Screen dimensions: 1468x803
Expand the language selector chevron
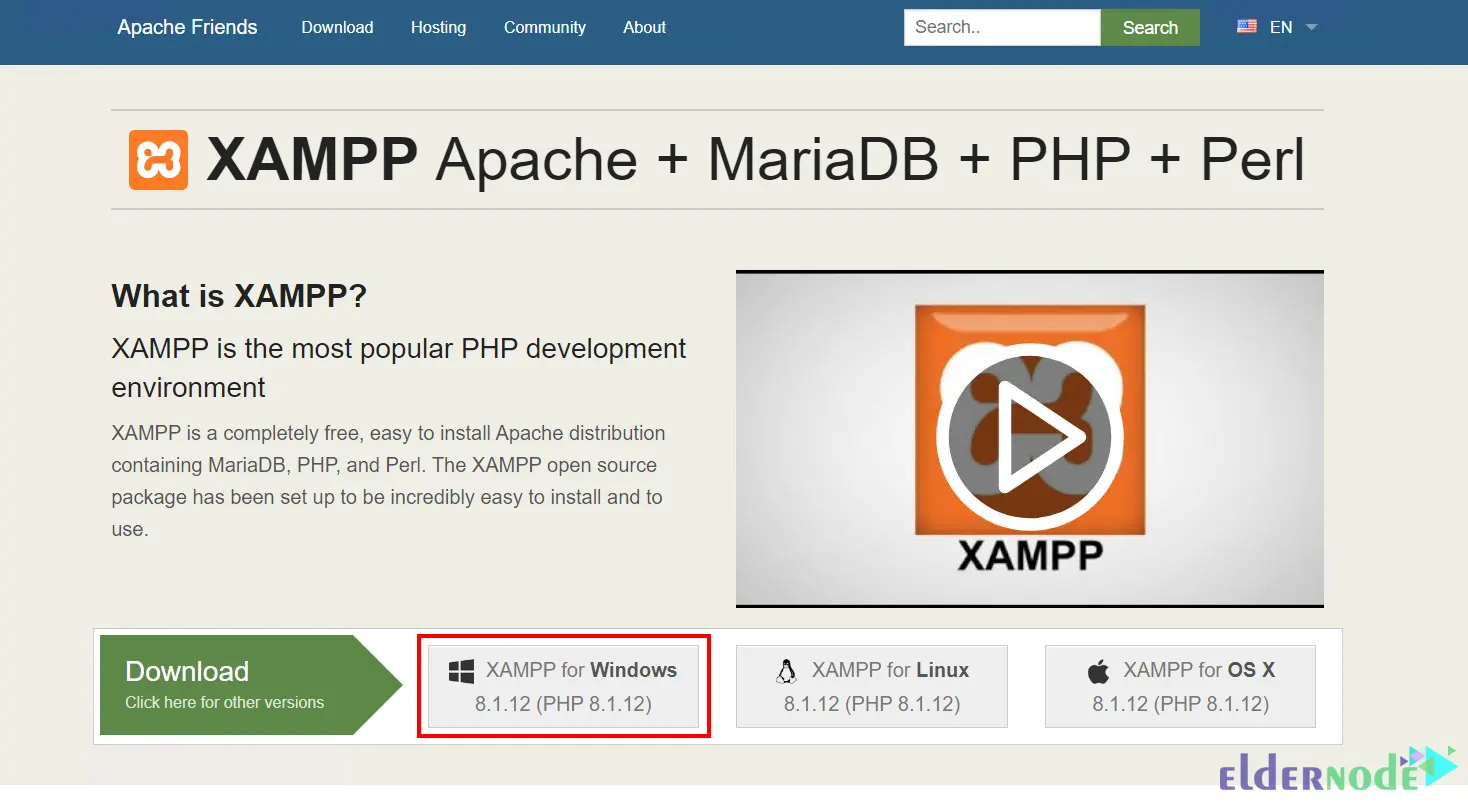click(x=1310, y=28)
